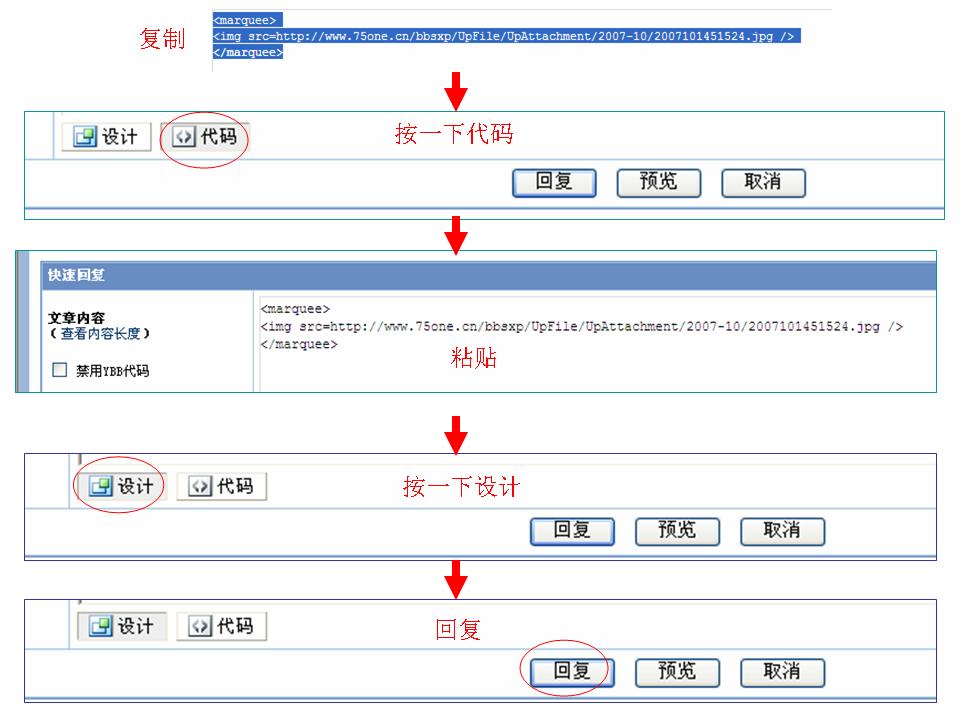Click 代码 tab in the bottom 回复 panel
The image size is (960, 720).
(222, 626)
